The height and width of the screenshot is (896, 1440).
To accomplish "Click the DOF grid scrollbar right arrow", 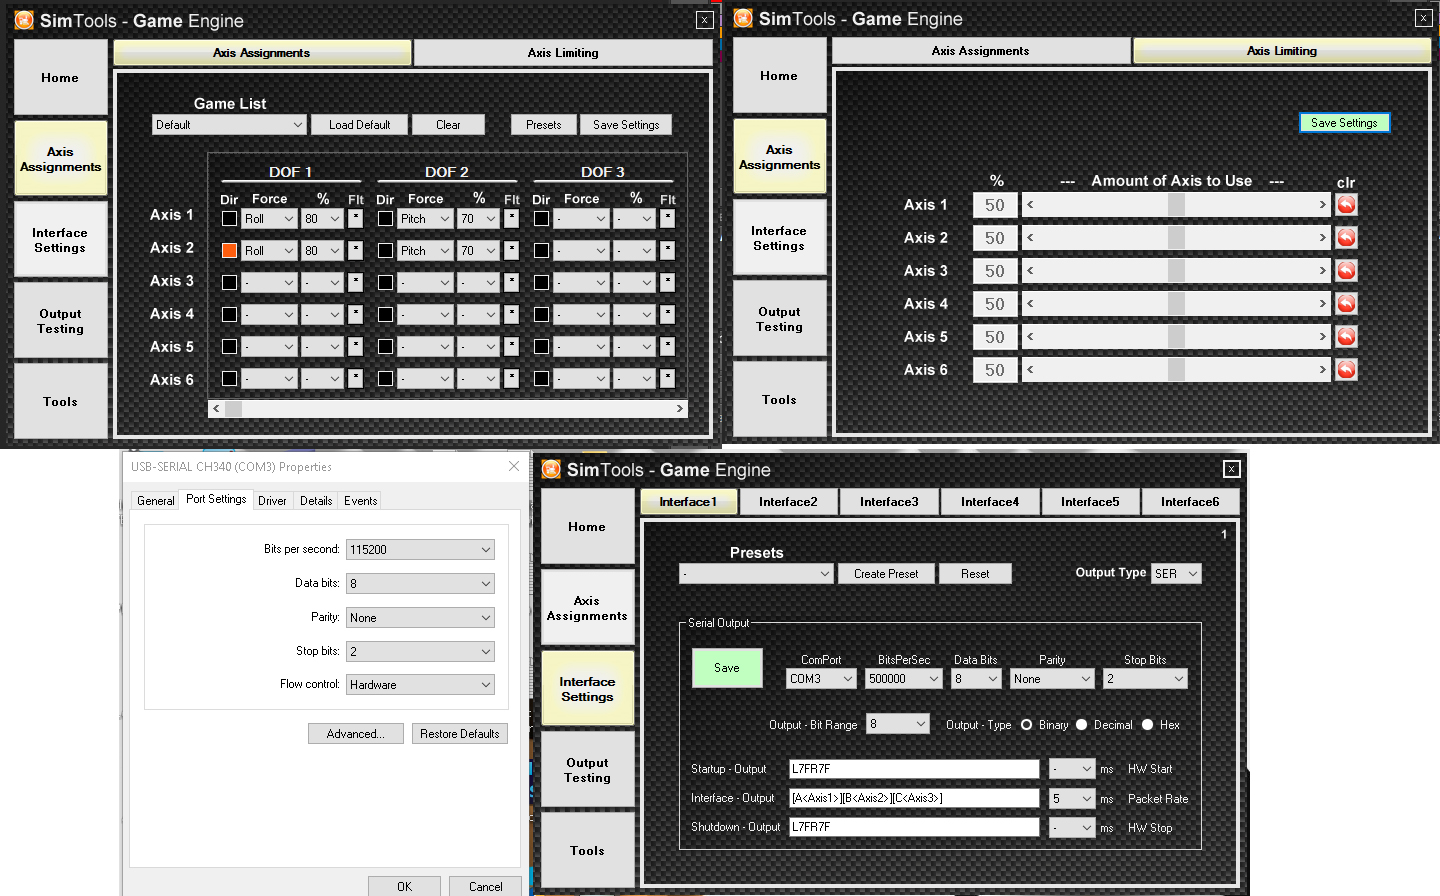I will coord(679,409).
